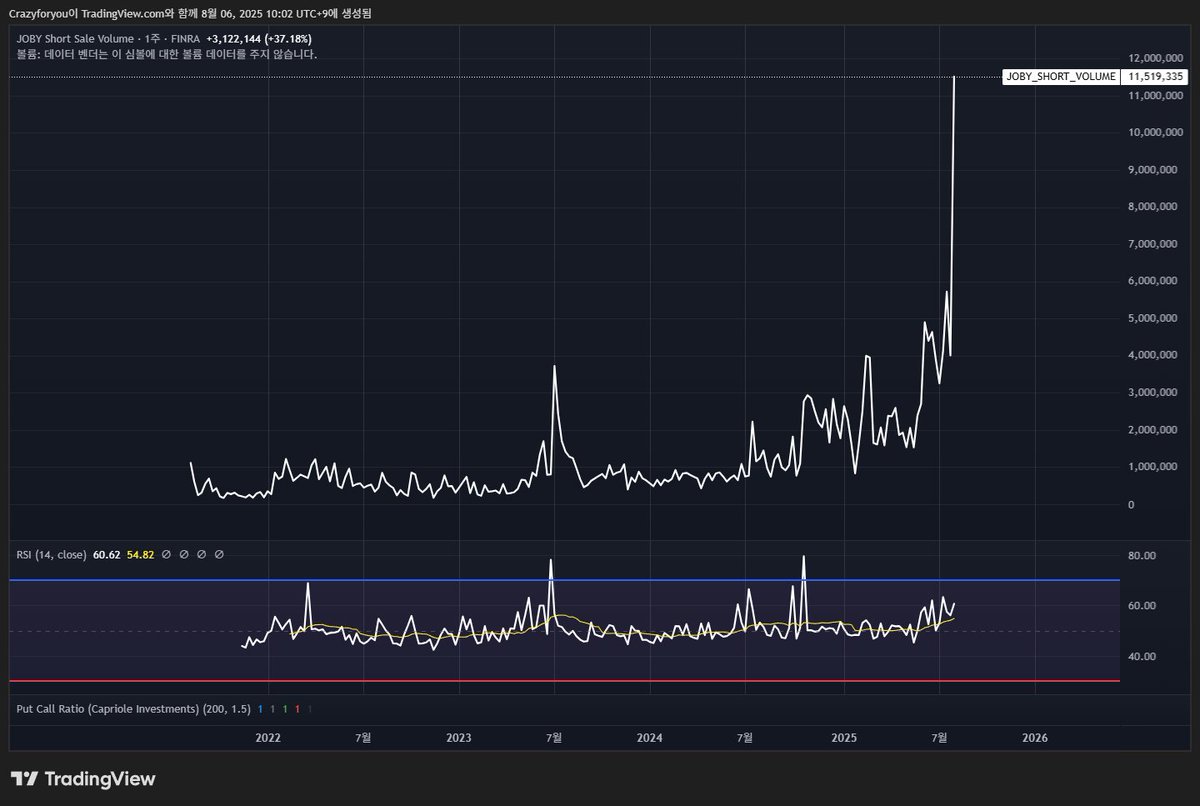Click the 2025 label on time axis

tap(844, 738)
